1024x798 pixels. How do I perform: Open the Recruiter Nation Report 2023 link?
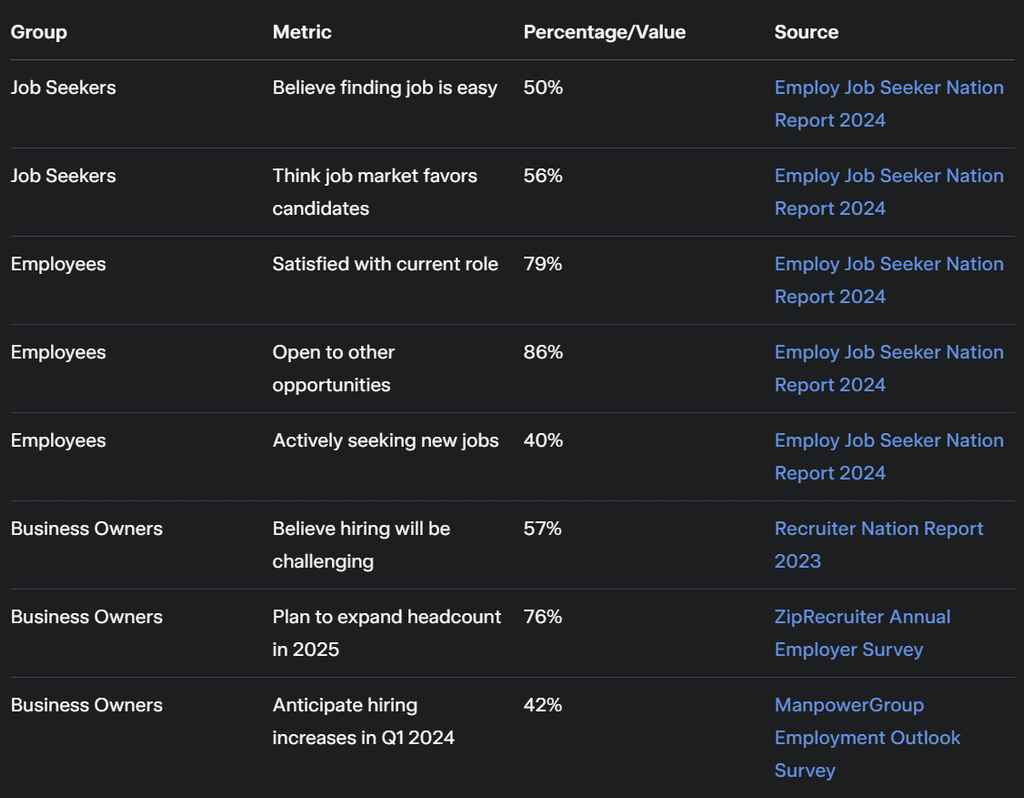coord(878,529)
